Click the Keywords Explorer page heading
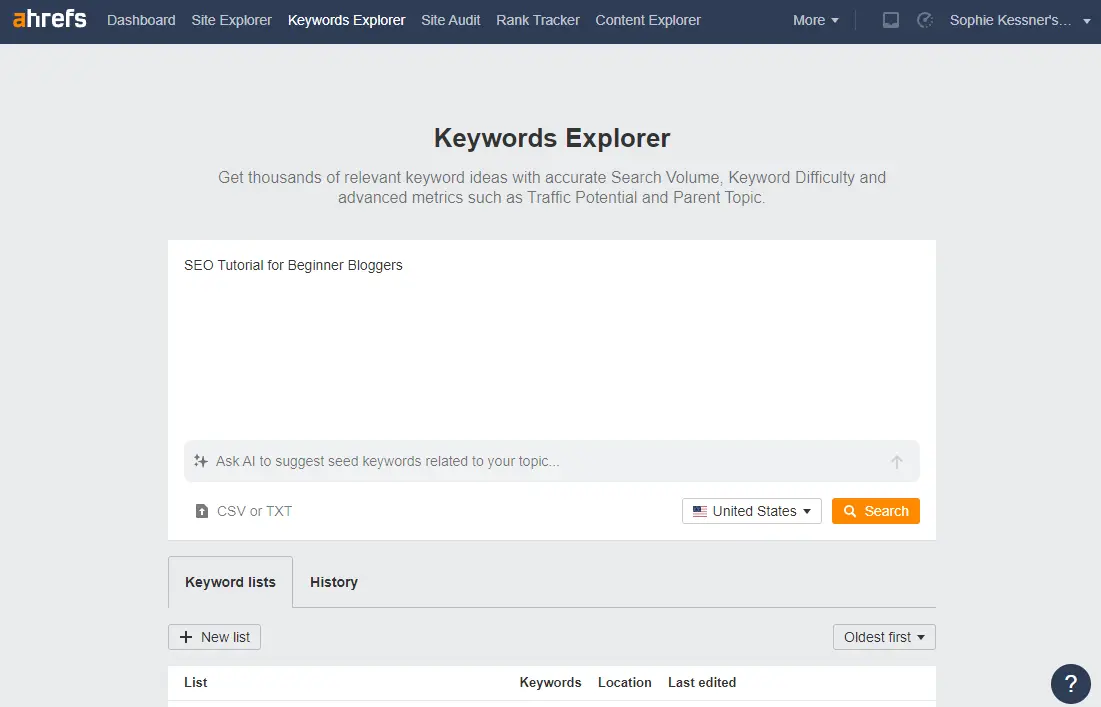The width and height of the screenshot is (1101, 707). point(552,138)
